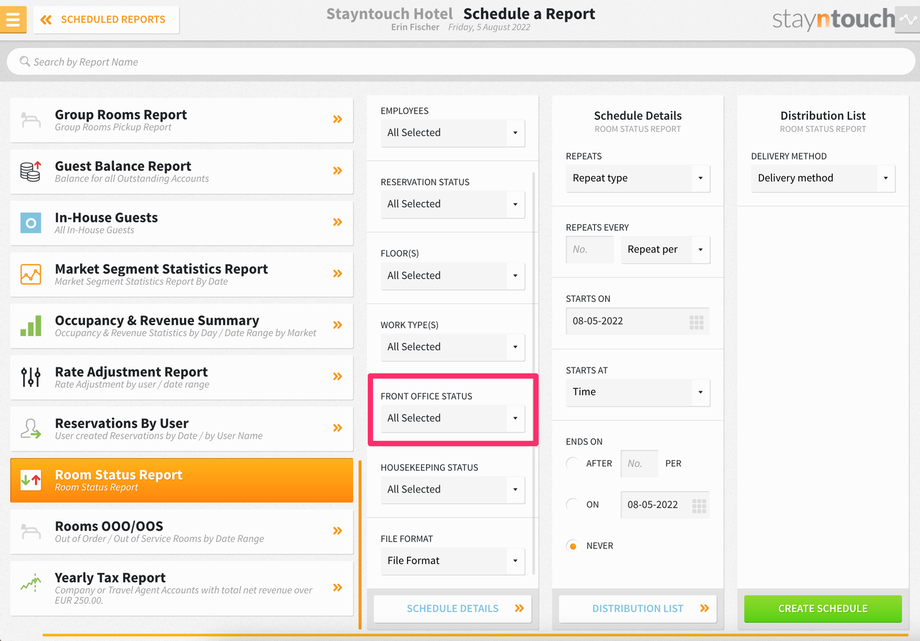The image size is (920, 641).
Task: Click arrow chevrons on Group Rooms Report
Action: point(337,119)
